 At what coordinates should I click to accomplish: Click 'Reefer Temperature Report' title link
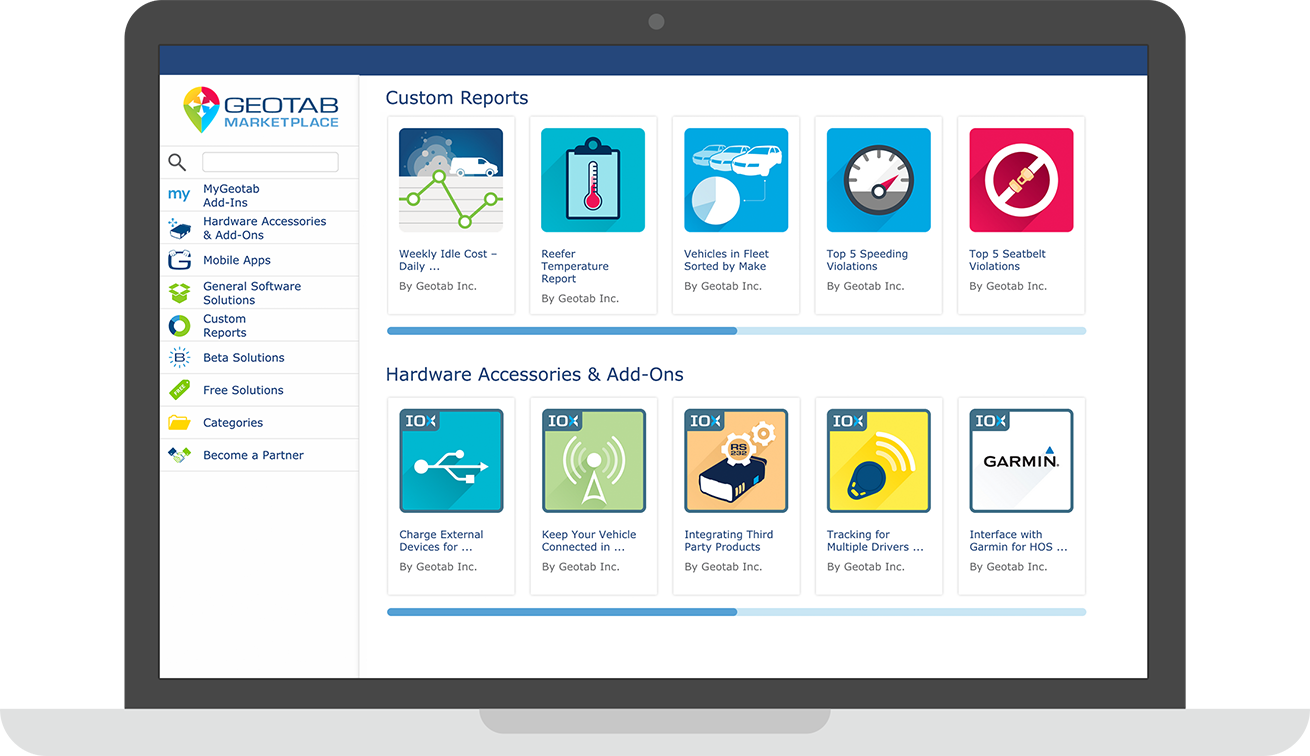click(x=575, y=267)
